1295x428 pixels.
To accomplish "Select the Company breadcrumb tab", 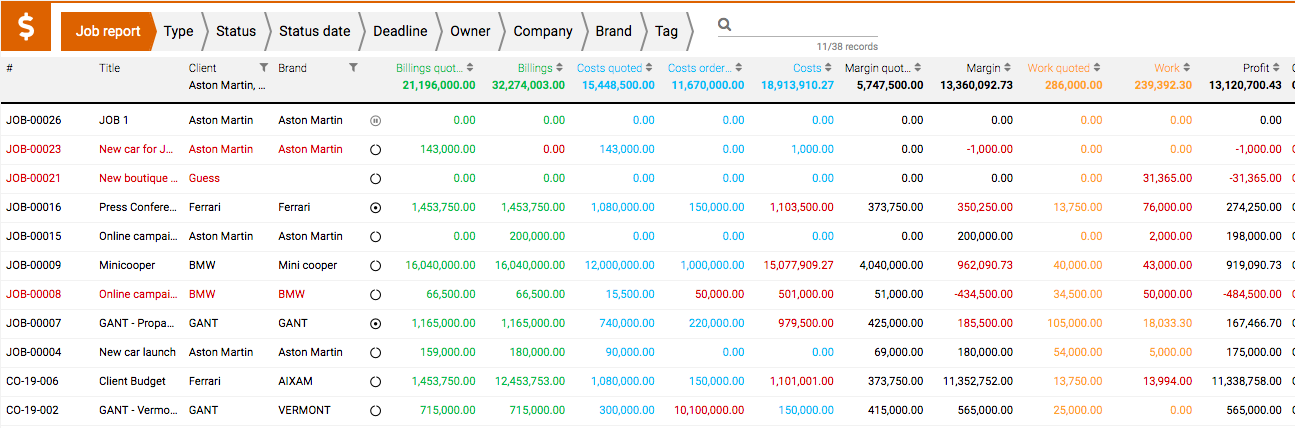I will (543, 31).
